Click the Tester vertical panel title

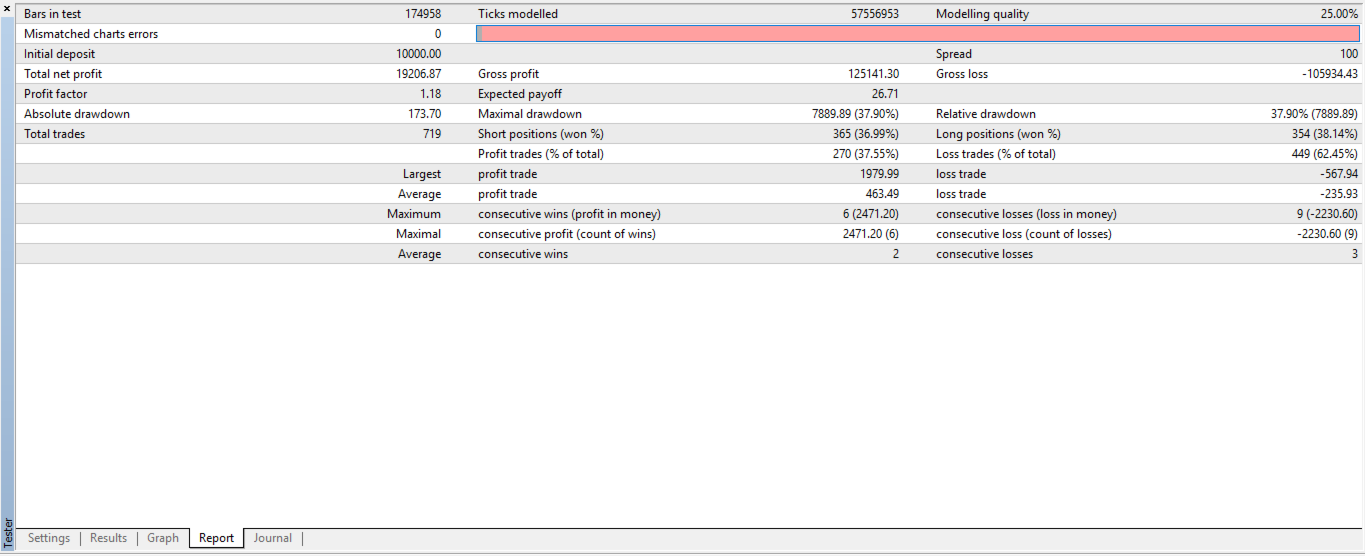[8, 532]
